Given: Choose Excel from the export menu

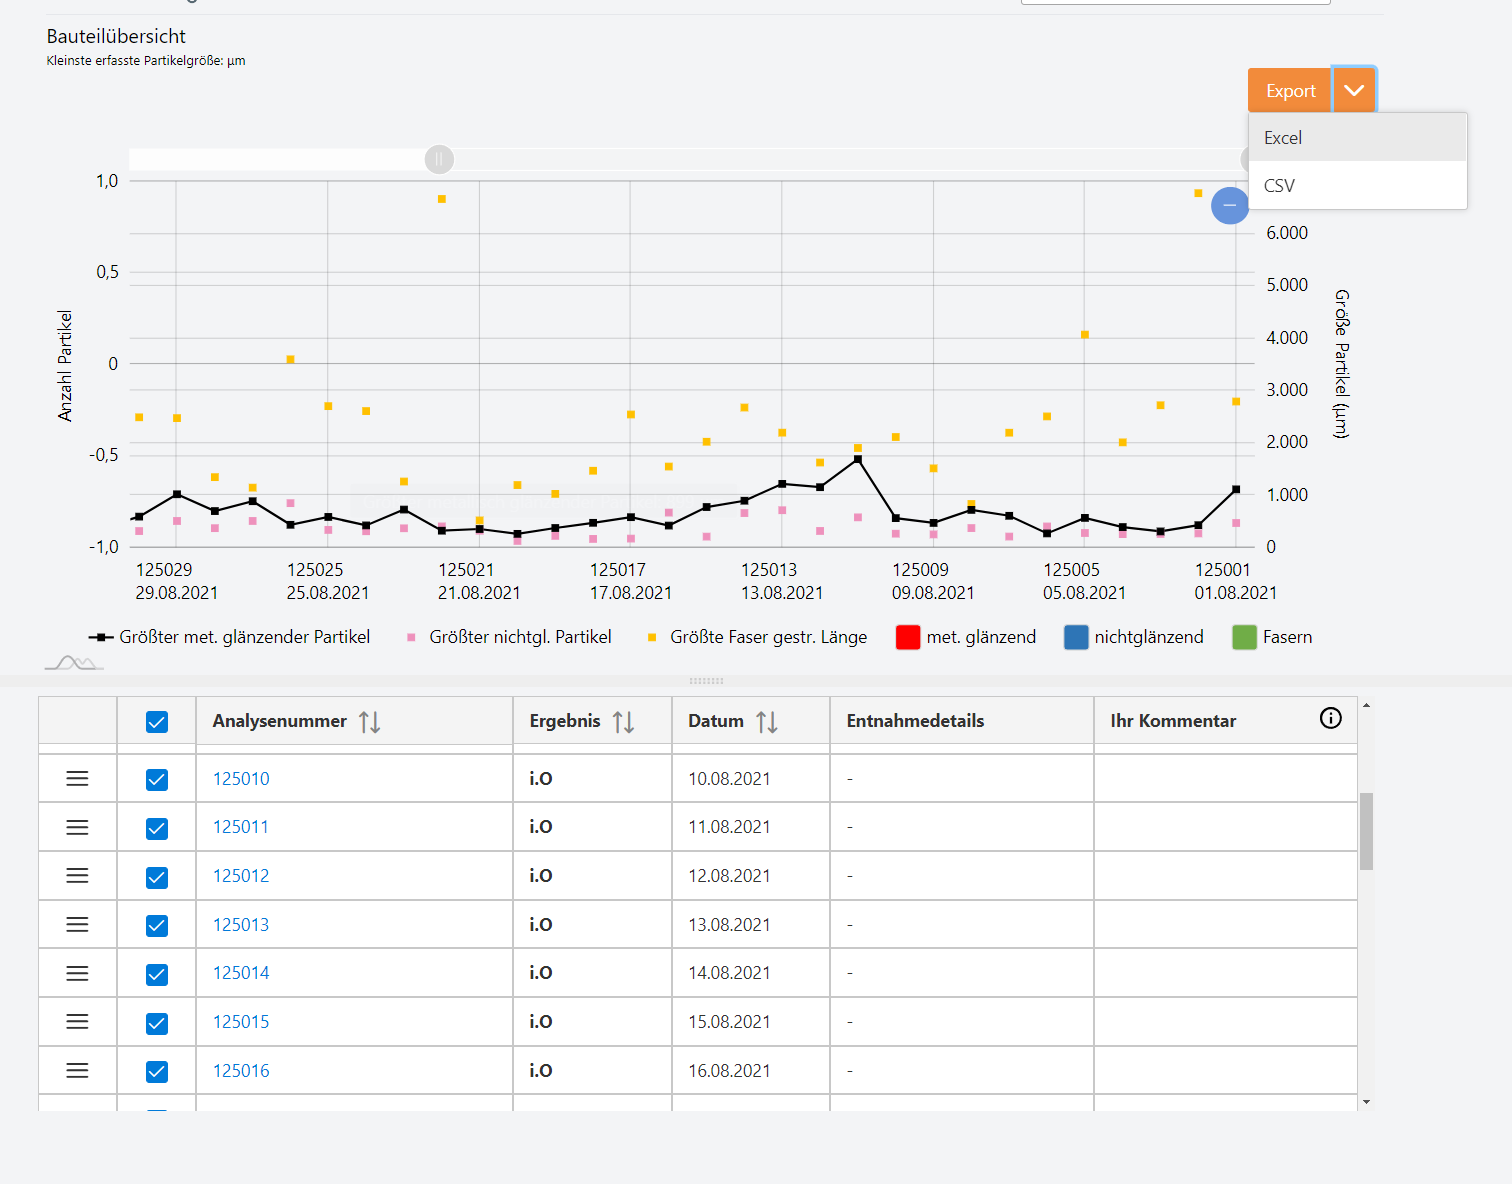Looking at the screenshot, I should pyautogui.click(x=1283, y=138).
